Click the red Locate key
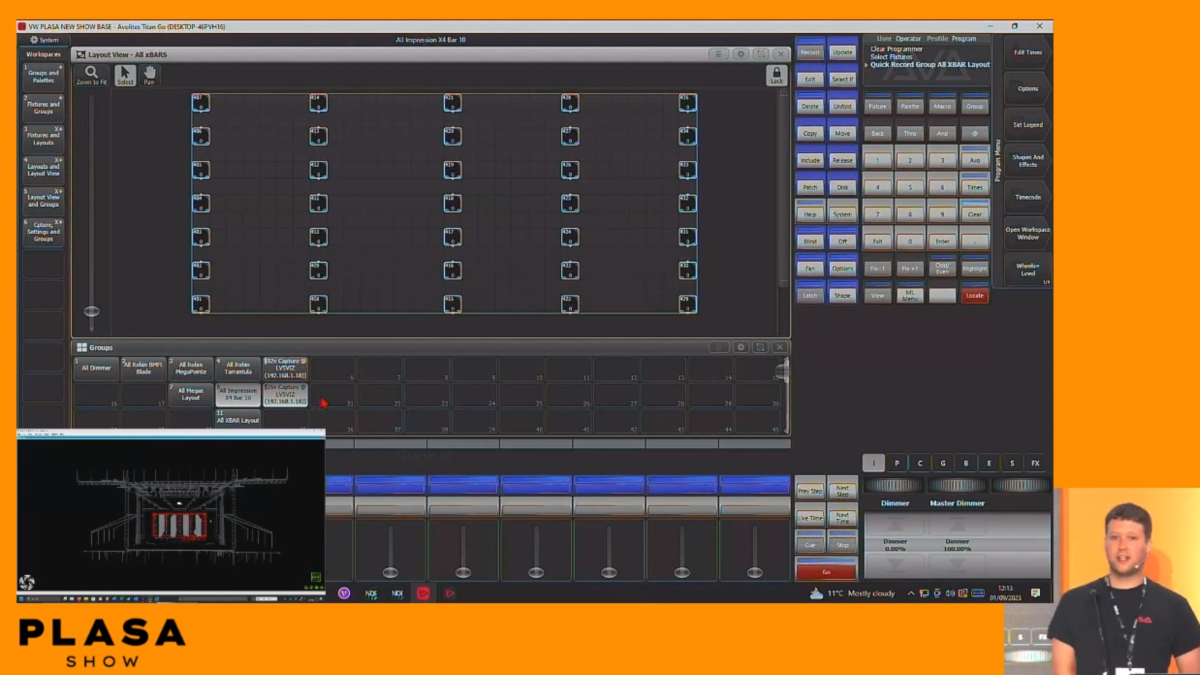The height and width of the screenshot is (675, 1200). click(974, 294)
